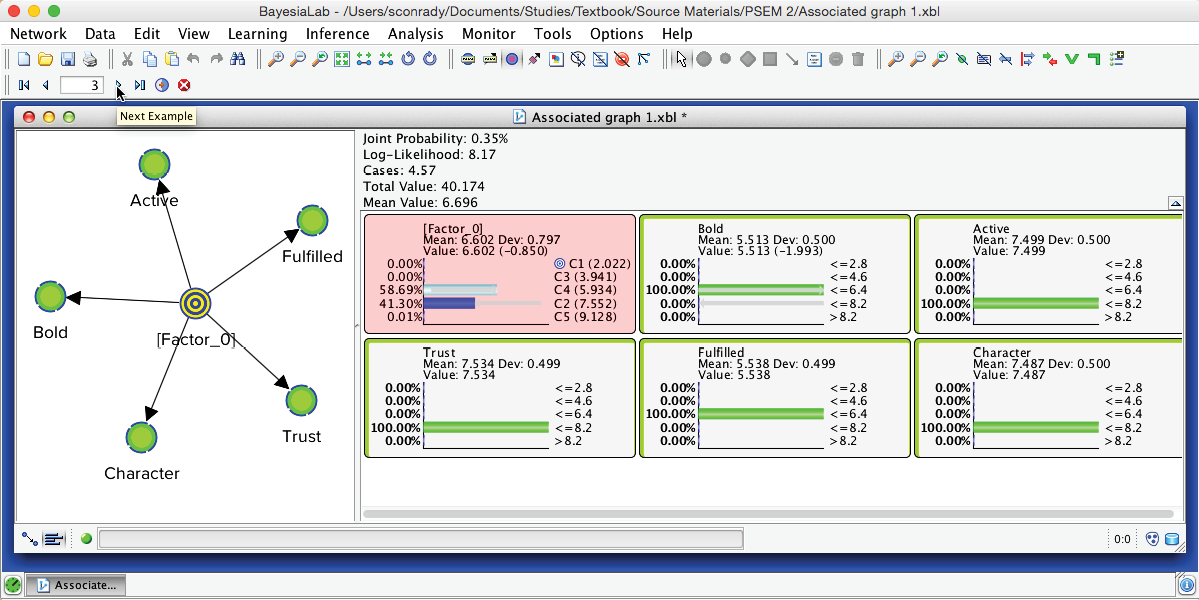Click the Associate... window button in taskbar

pos(77,585)
